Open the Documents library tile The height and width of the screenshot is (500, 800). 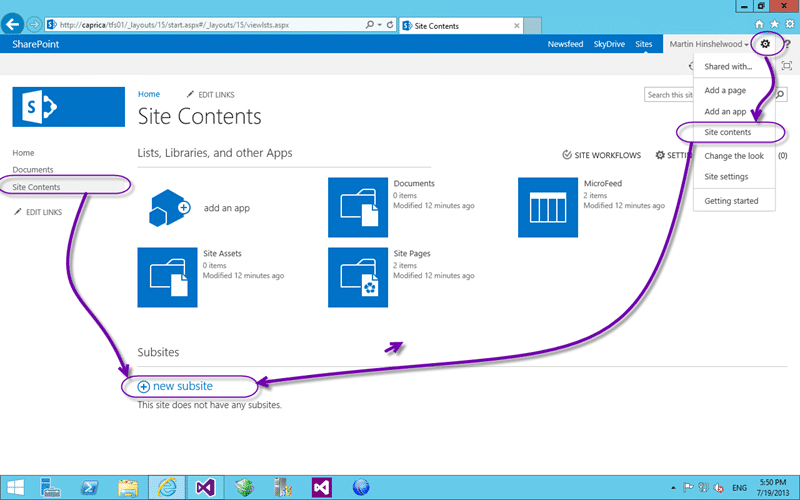click(358, 208)
